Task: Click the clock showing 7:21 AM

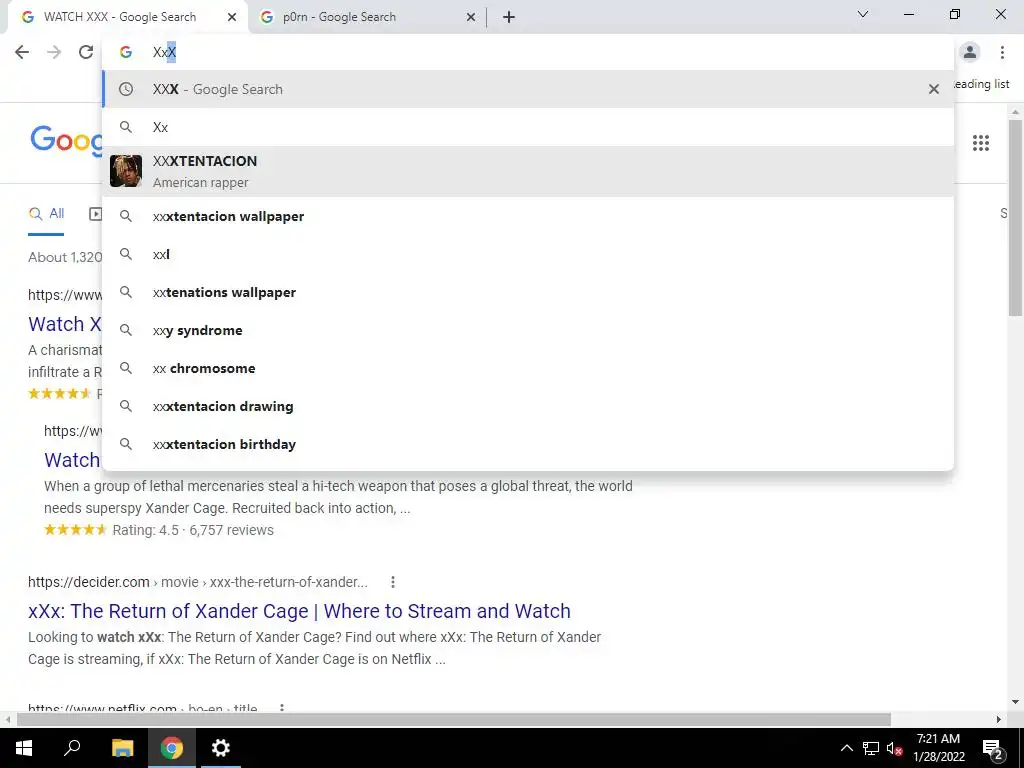Action: click(x=938, y=748)
